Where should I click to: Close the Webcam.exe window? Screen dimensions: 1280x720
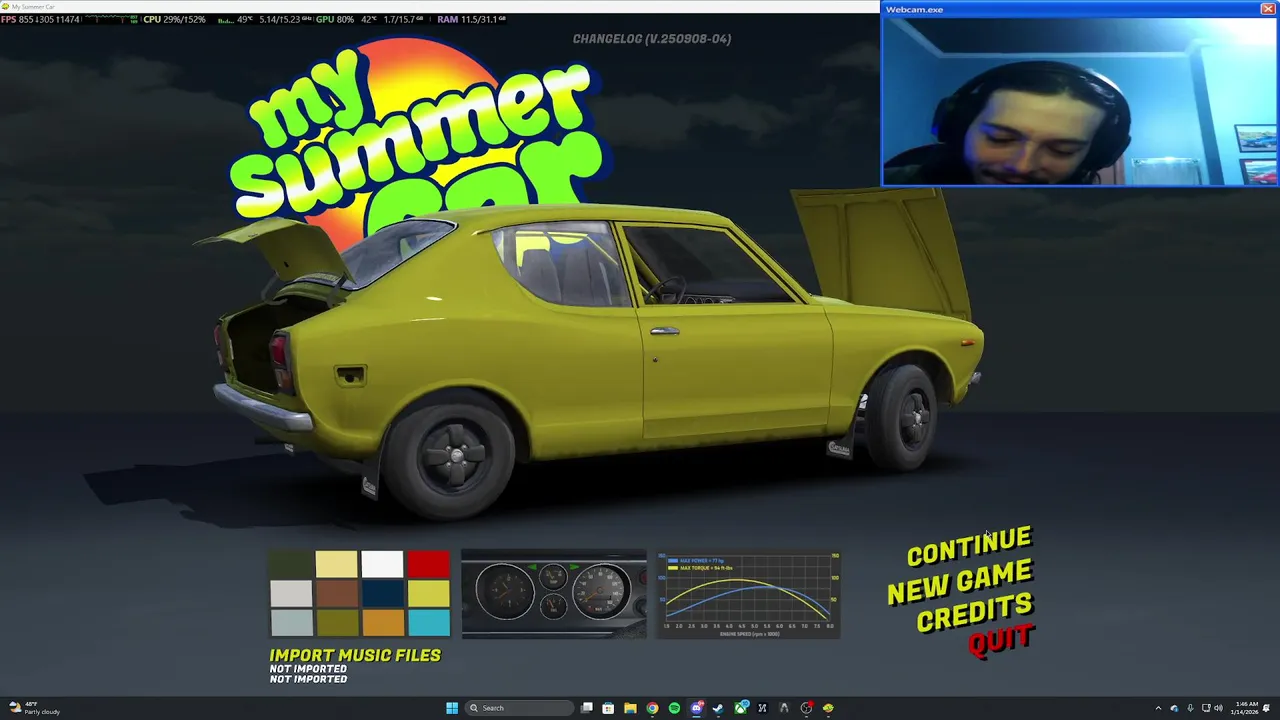1267,9
